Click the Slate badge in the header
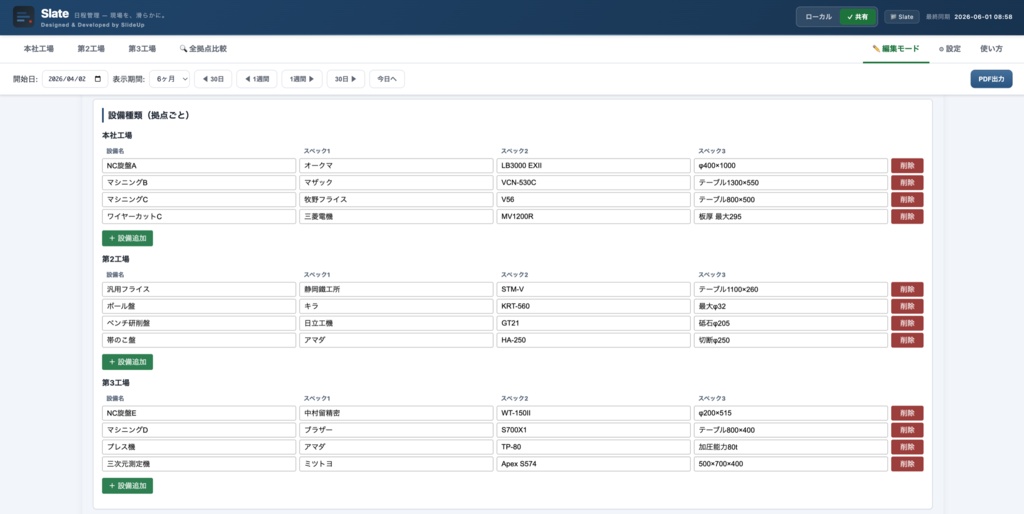The width and height of the screenshot is (1024, 514). point(902,17)
